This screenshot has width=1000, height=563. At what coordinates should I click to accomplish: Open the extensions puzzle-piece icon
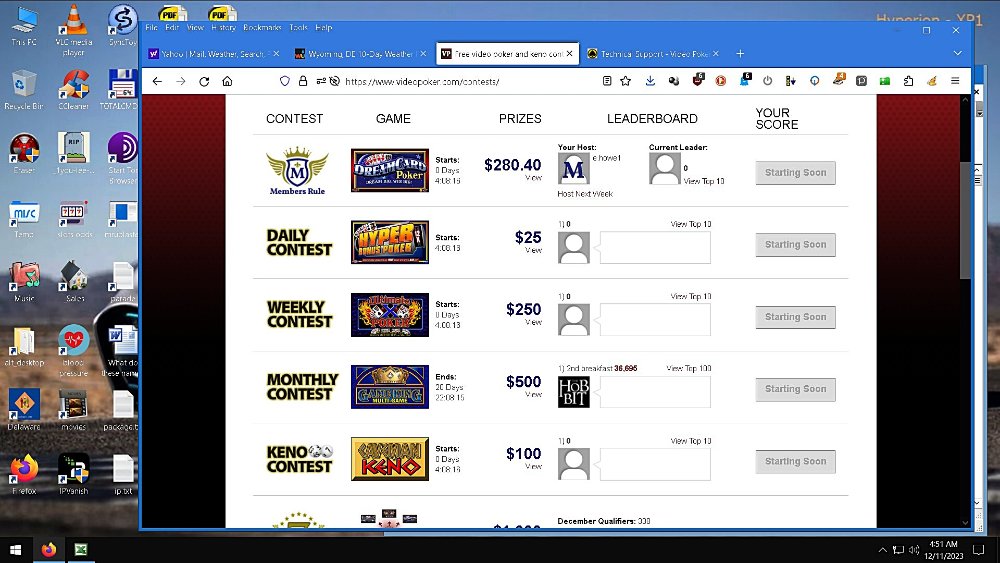pyautogui.click(x=908, y=81)
